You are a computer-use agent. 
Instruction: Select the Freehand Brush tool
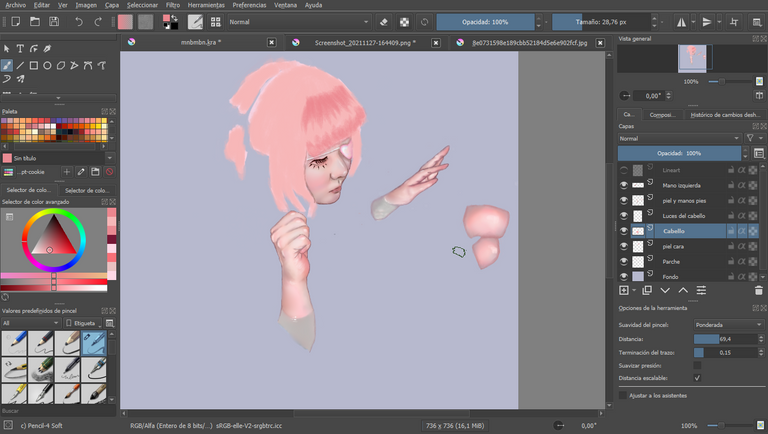6,65
